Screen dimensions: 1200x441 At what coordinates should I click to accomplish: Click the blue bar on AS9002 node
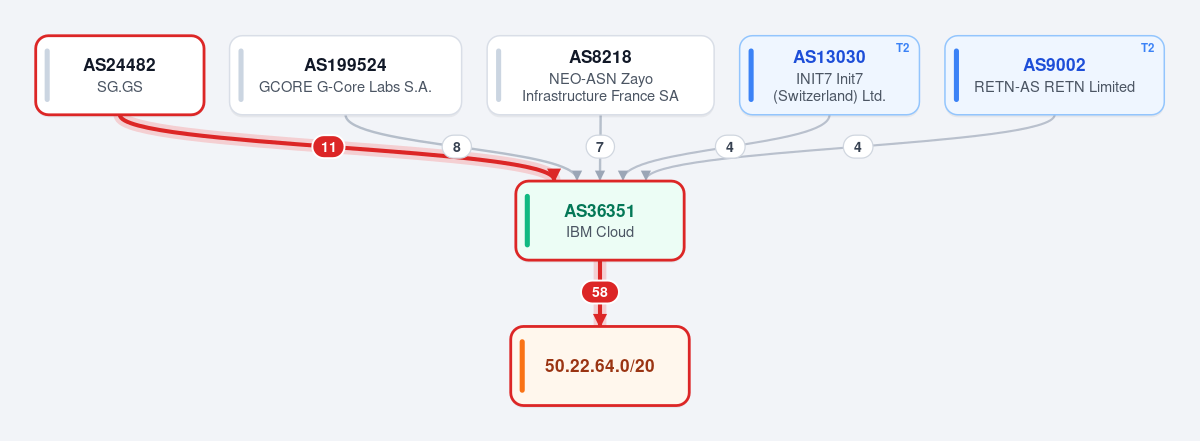click(957, 75)
